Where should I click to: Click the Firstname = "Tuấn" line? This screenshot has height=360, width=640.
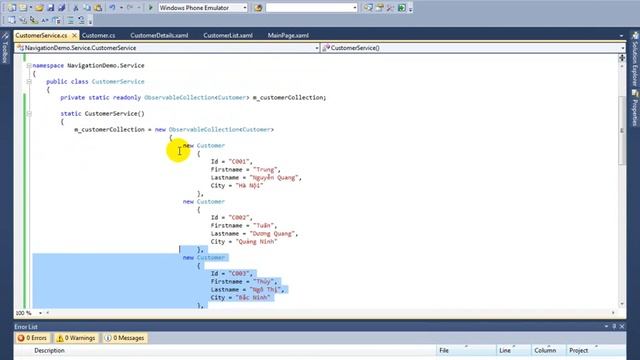click(244, 226)
